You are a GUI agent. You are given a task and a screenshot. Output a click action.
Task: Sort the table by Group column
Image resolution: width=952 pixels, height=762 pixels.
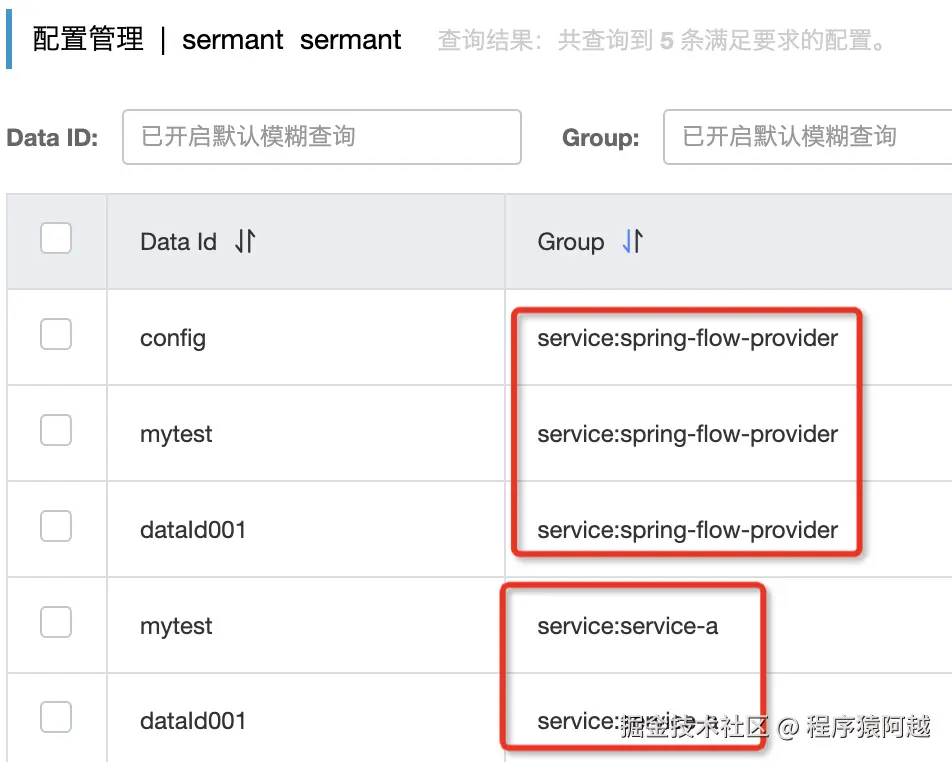coord(632,242)
